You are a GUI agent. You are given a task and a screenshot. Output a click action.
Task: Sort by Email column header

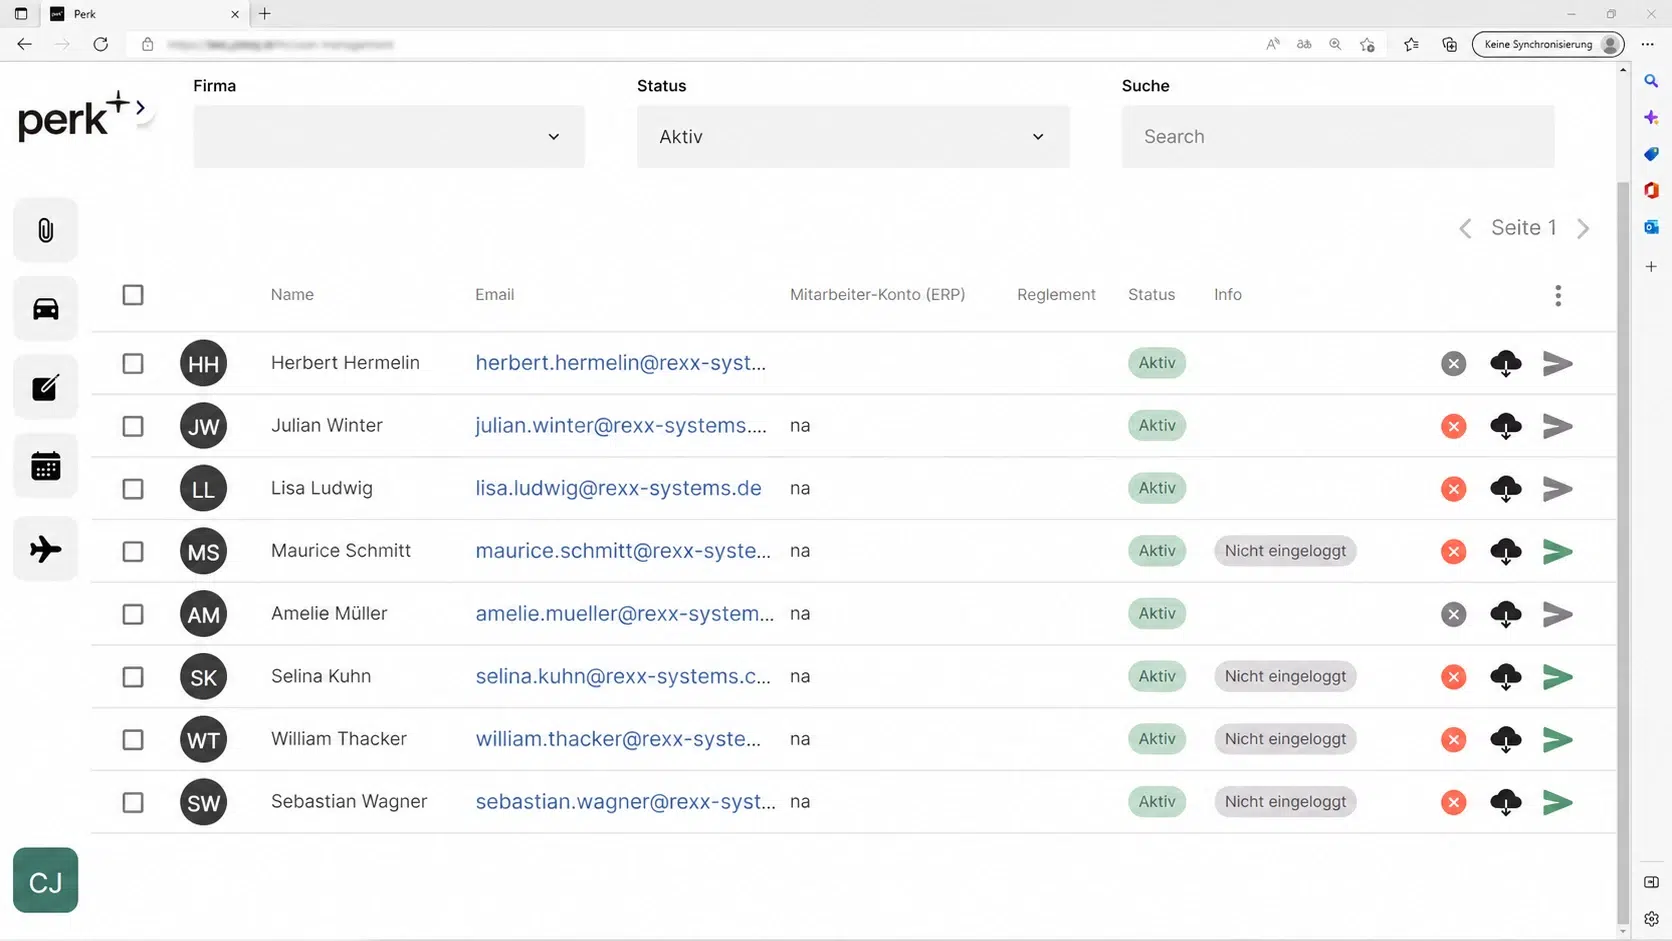coord(495,295)
